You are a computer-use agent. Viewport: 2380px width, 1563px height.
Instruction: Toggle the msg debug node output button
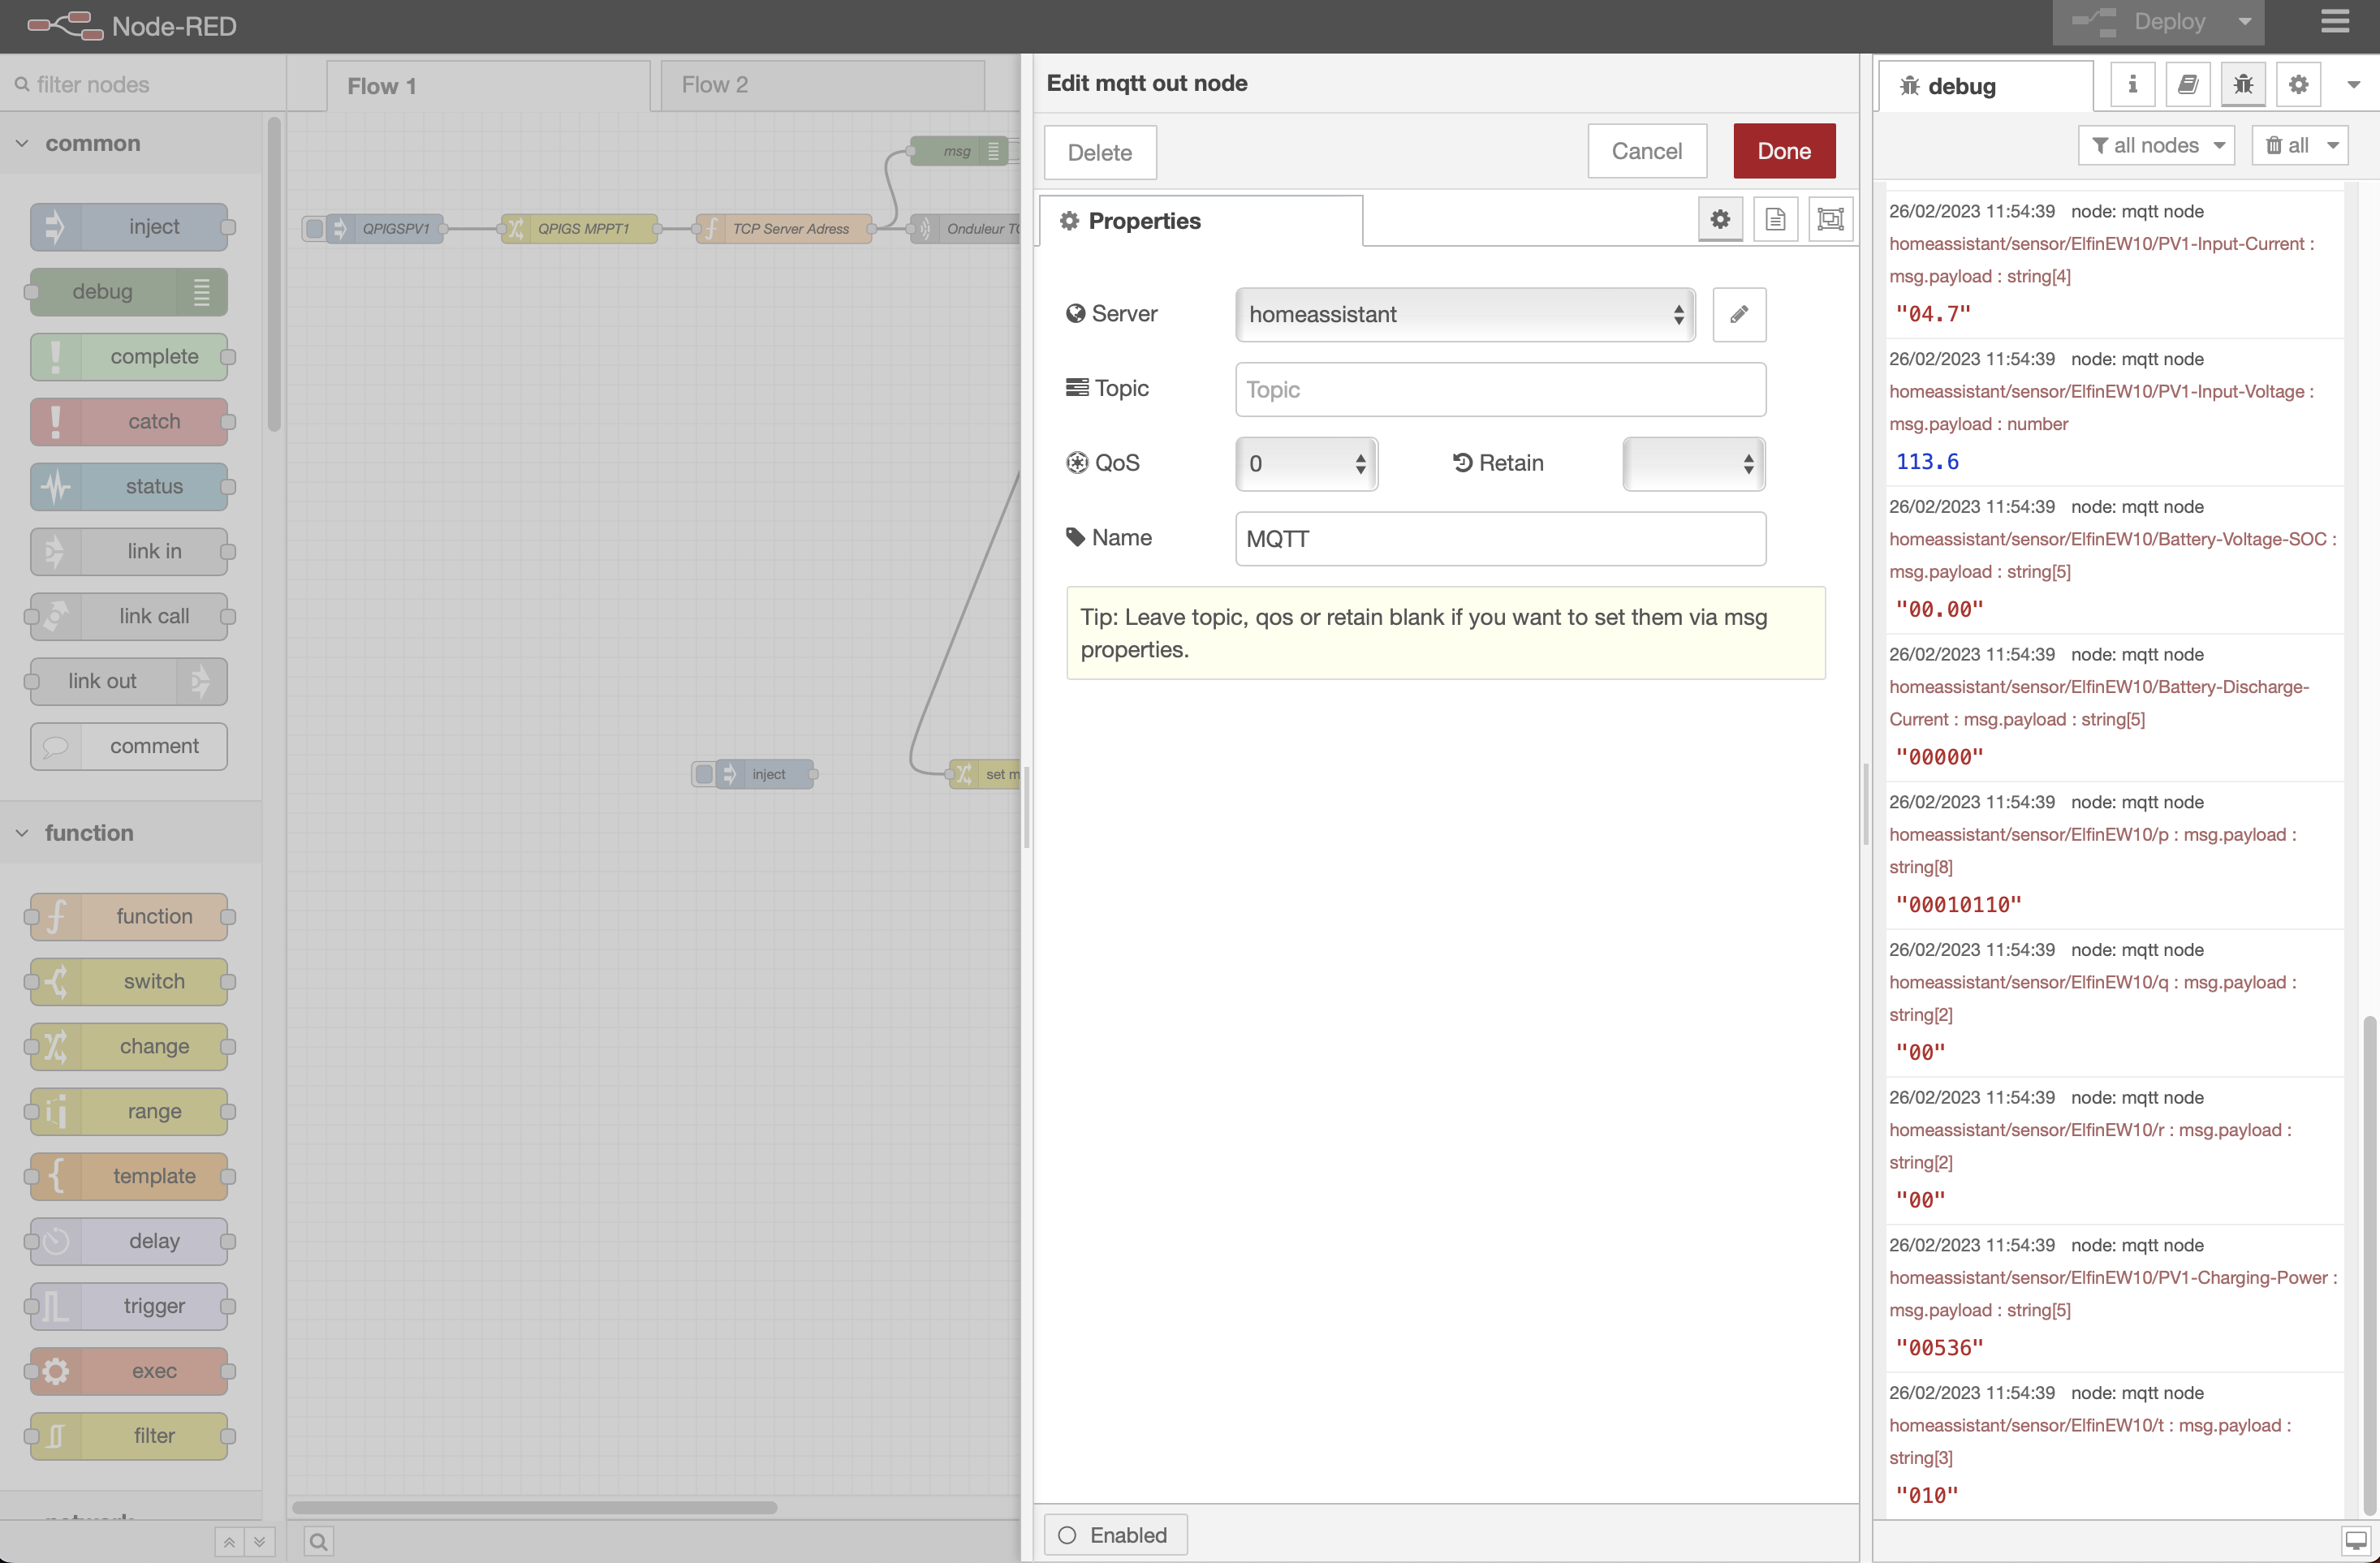tap(1014, 151)
